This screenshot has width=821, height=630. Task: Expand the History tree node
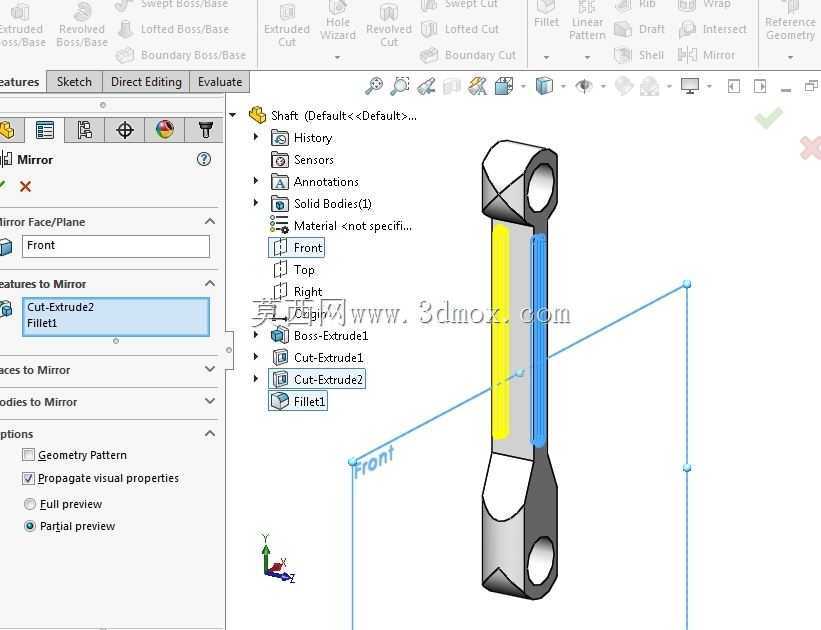256,137
